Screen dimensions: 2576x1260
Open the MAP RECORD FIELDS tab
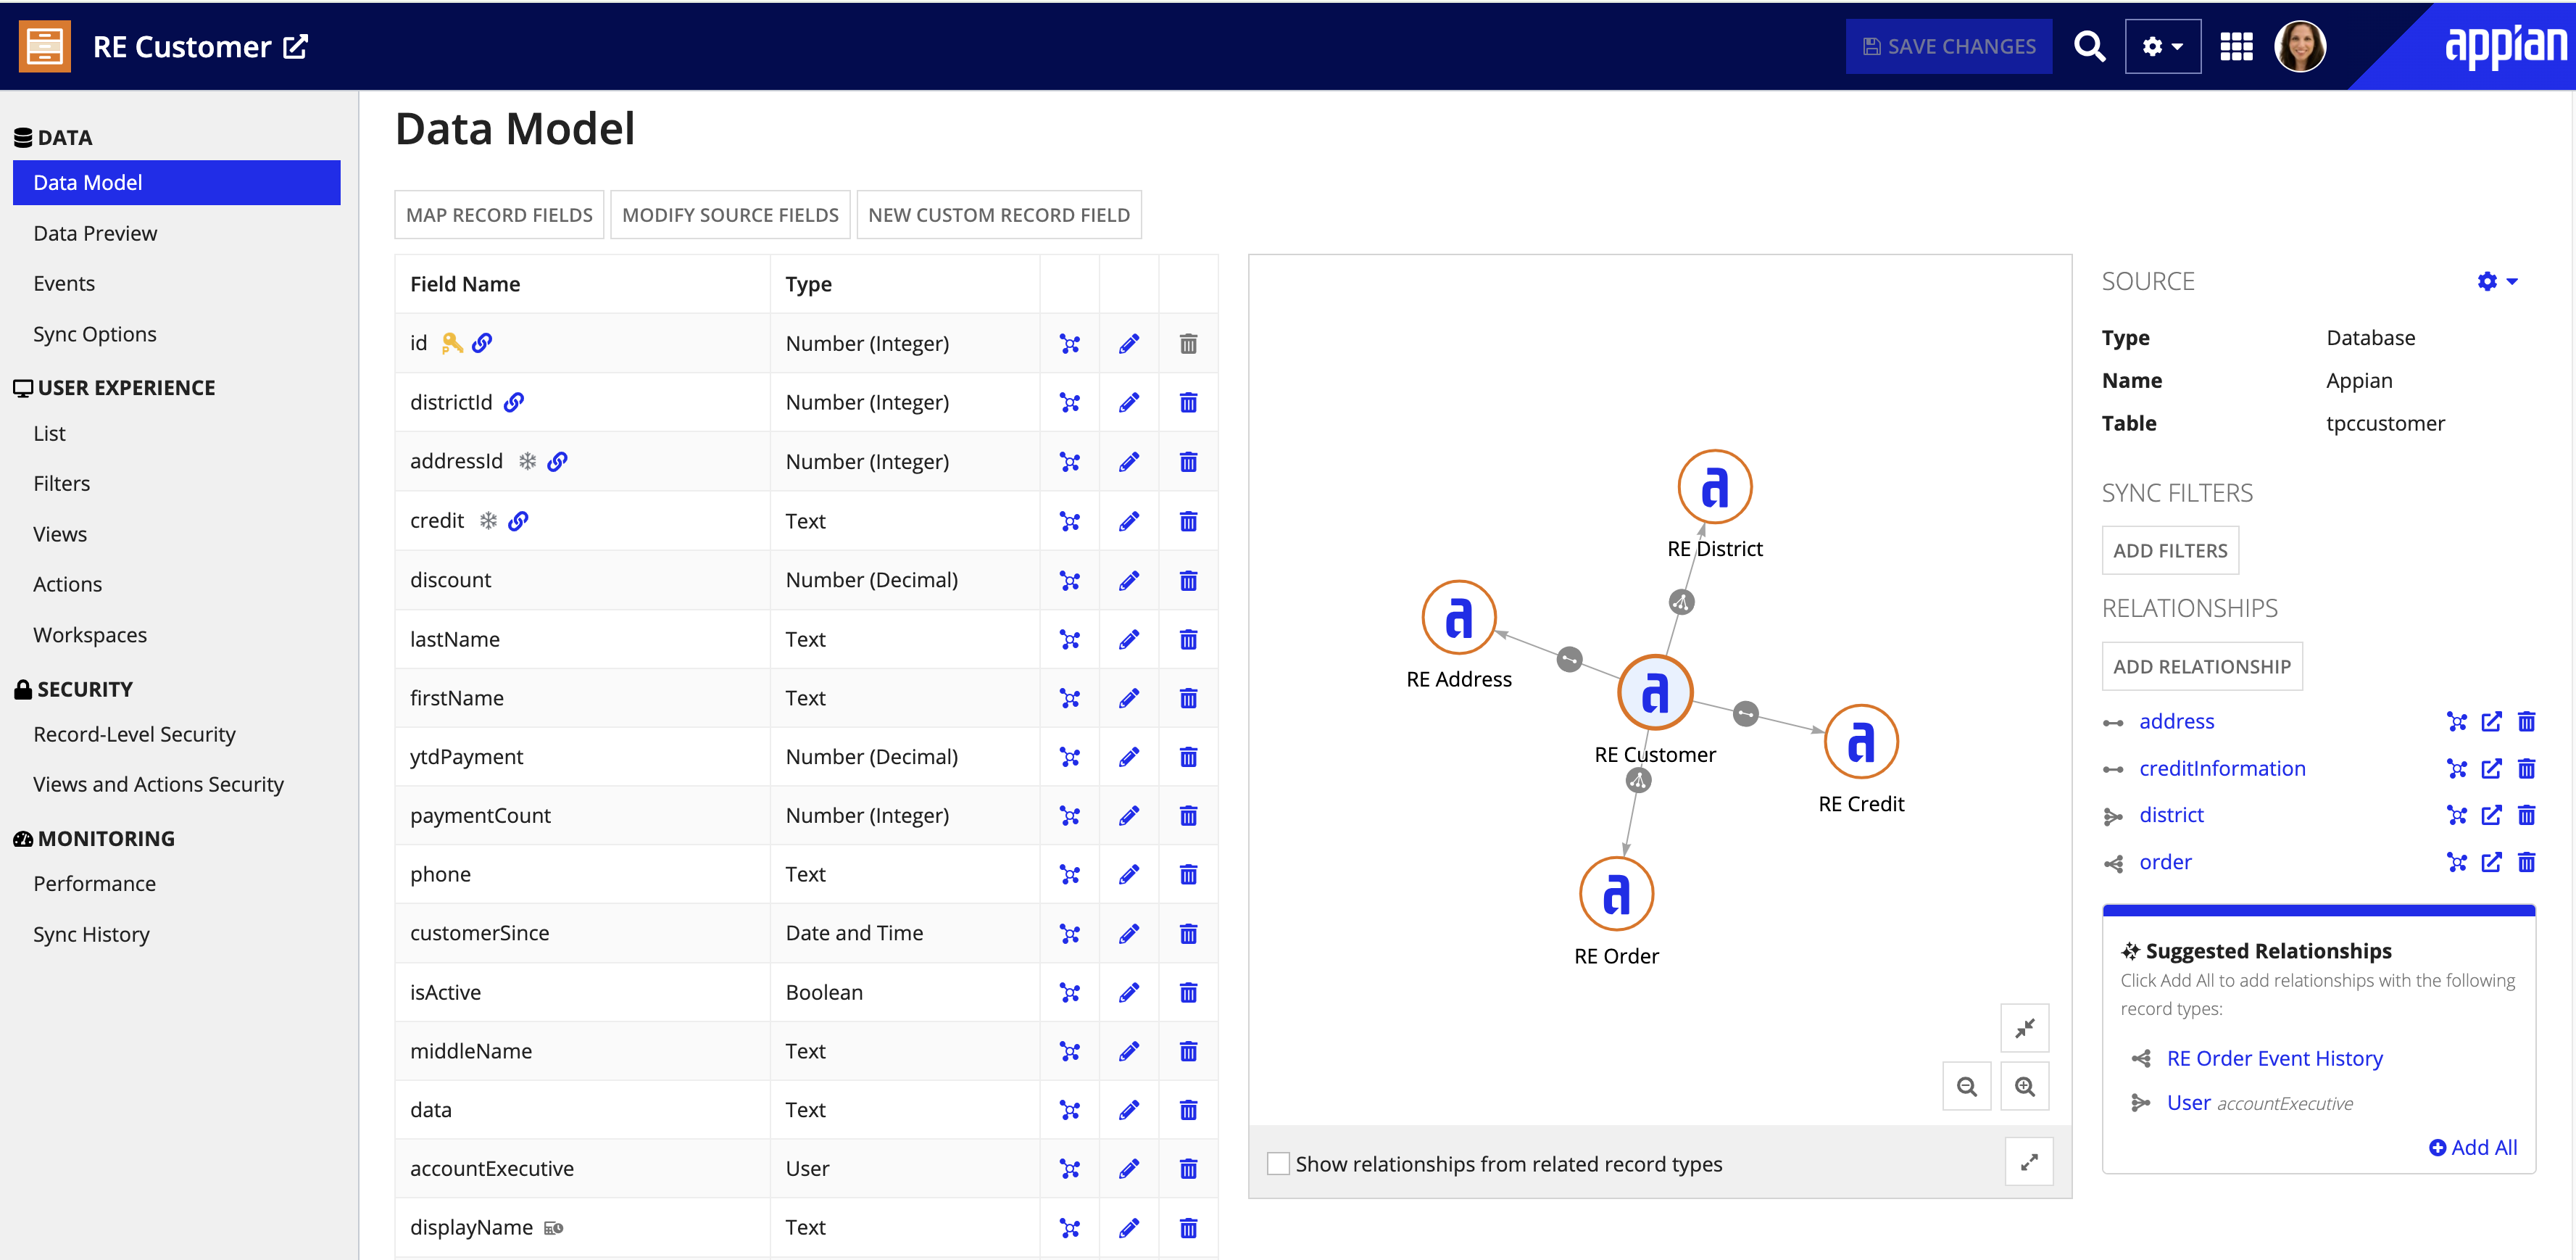[498, 214]
